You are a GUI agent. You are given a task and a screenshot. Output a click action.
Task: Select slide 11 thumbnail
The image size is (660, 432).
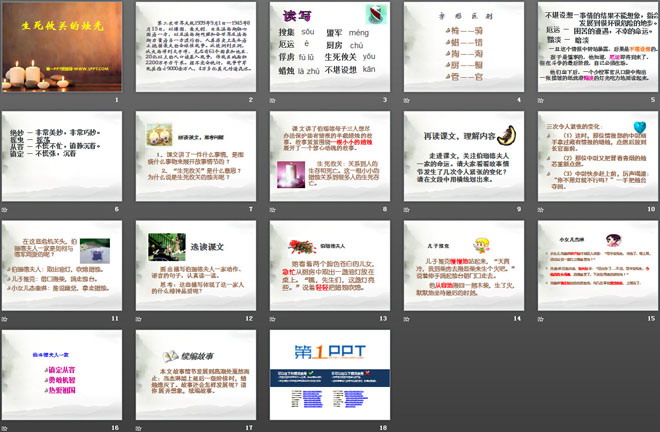tap(62, 266)
